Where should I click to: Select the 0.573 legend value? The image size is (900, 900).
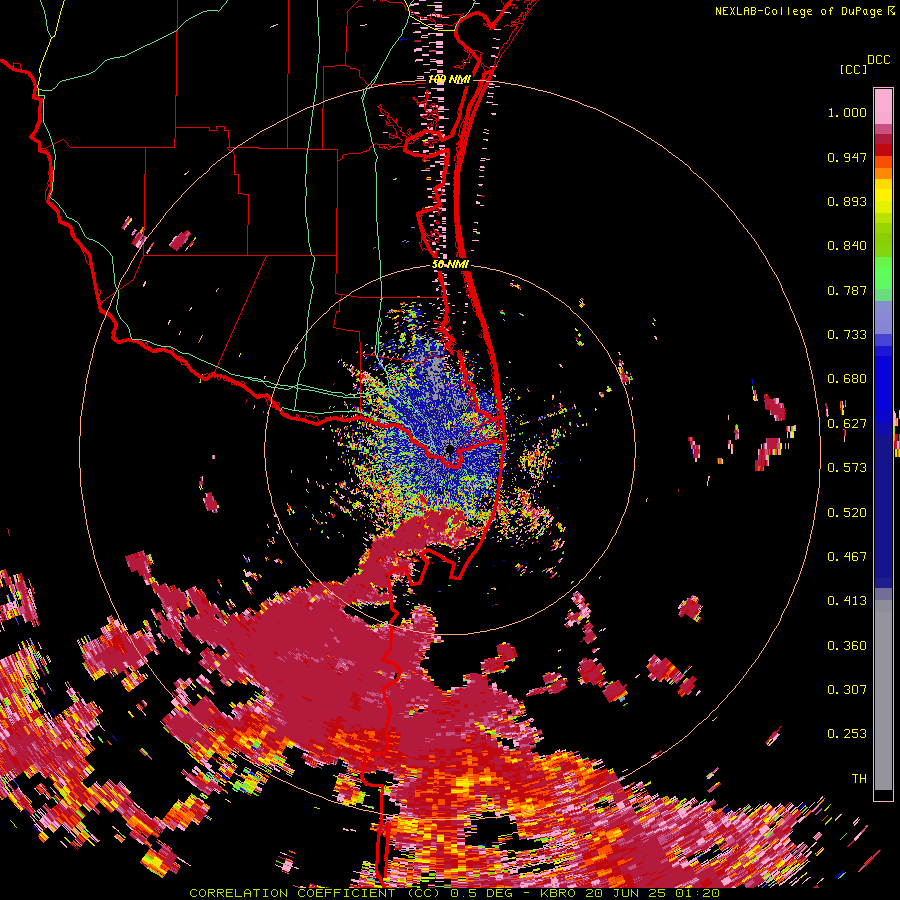[x=847, y=468]
